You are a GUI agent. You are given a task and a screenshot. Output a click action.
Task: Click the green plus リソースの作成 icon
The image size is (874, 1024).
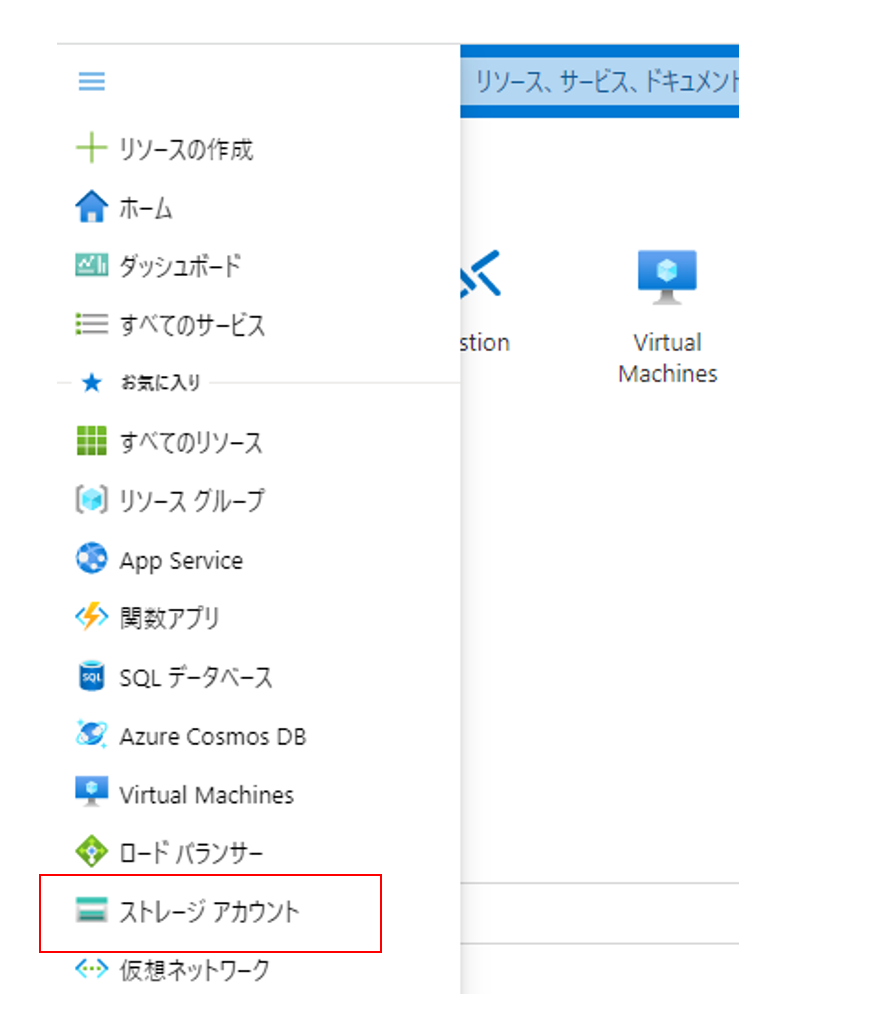pos(91,150)
